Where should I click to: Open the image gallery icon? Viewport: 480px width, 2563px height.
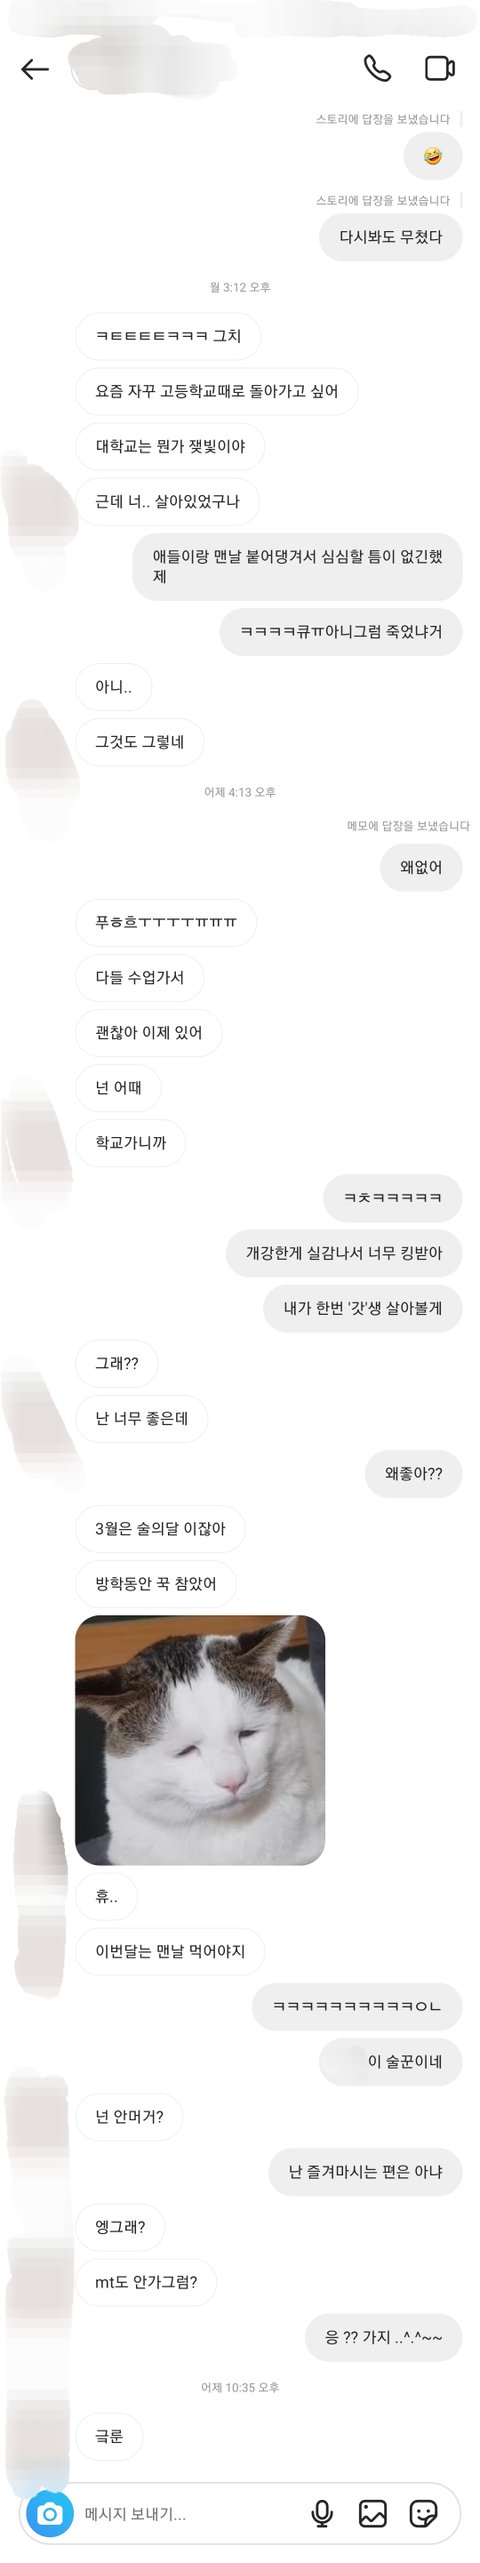[x=372, y=2513]
